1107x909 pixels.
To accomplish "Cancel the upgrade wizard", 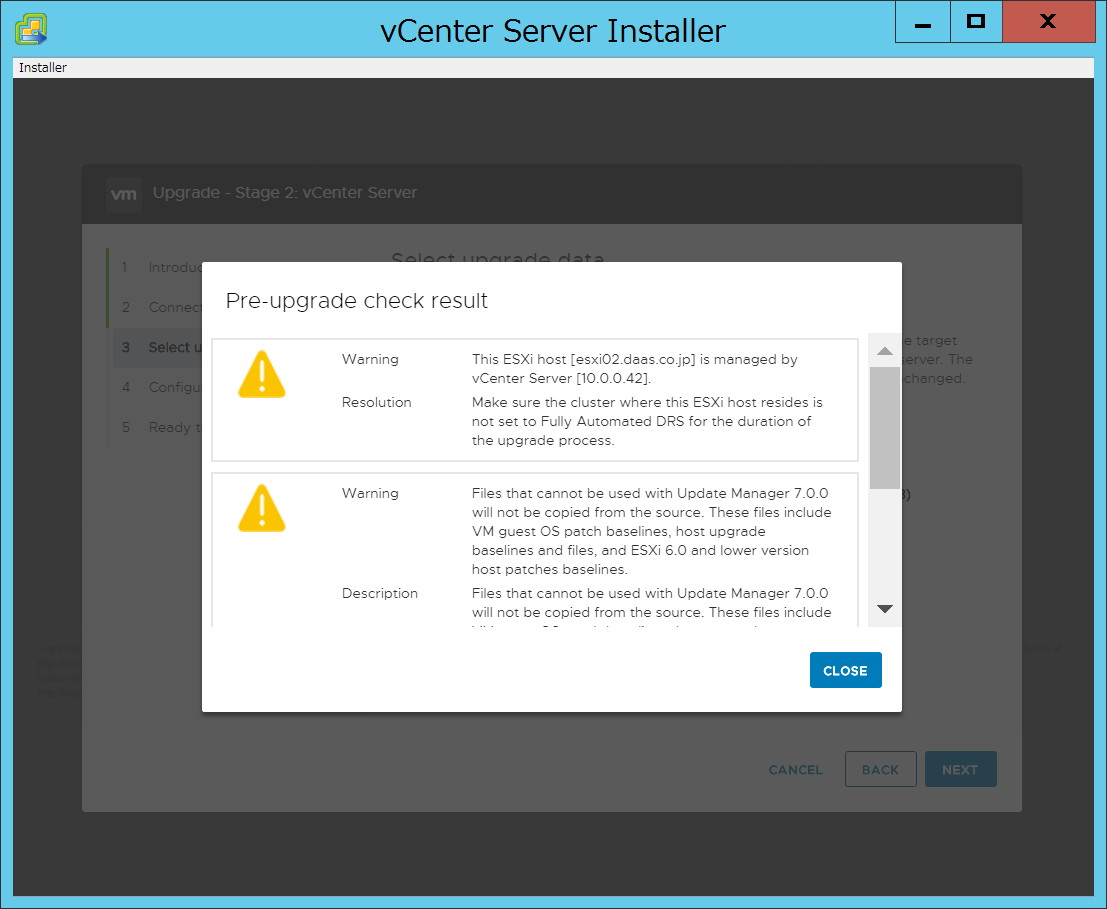I will pos(796,770).
